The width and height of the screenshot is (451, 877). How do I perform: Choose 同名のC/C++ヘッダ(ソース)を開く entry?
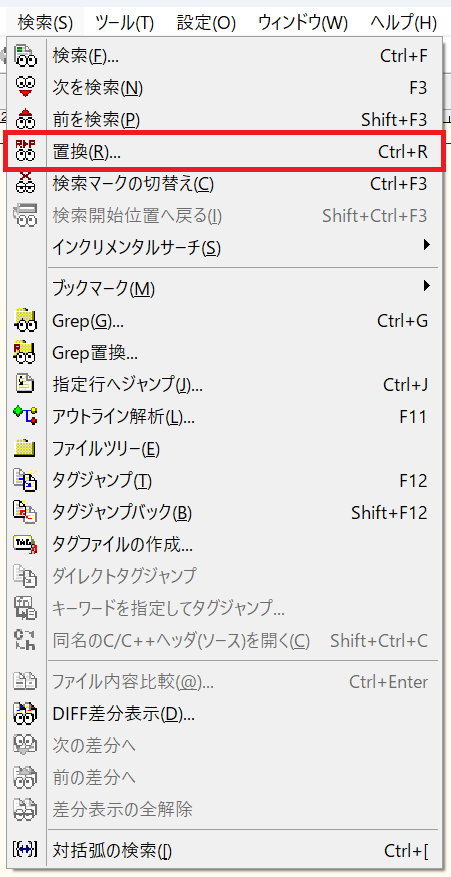coord(226,639)
